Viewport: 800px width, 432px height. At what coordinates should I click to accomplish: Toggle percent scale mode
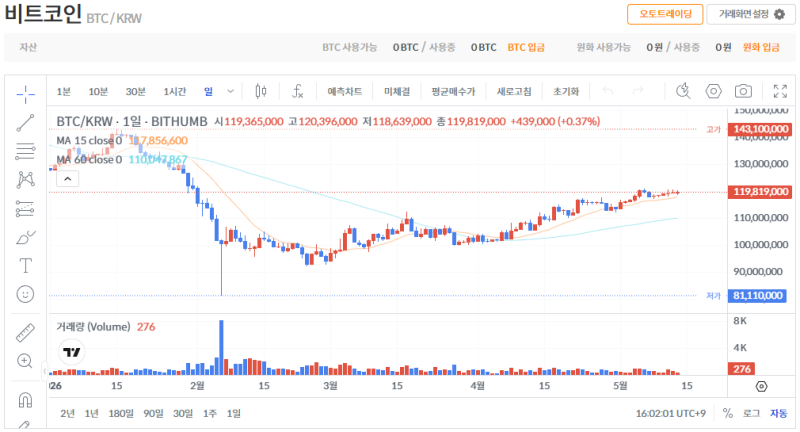click(728, 413)
